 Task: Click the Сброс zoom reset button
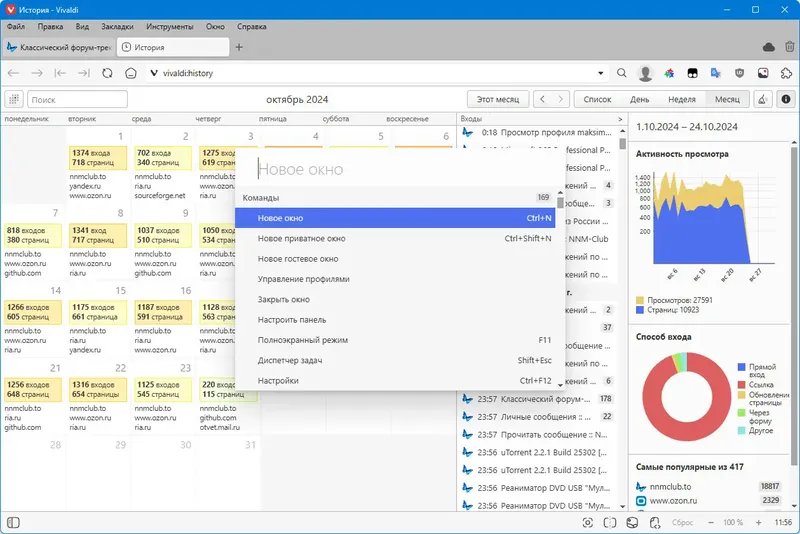[x=682, y=522]
